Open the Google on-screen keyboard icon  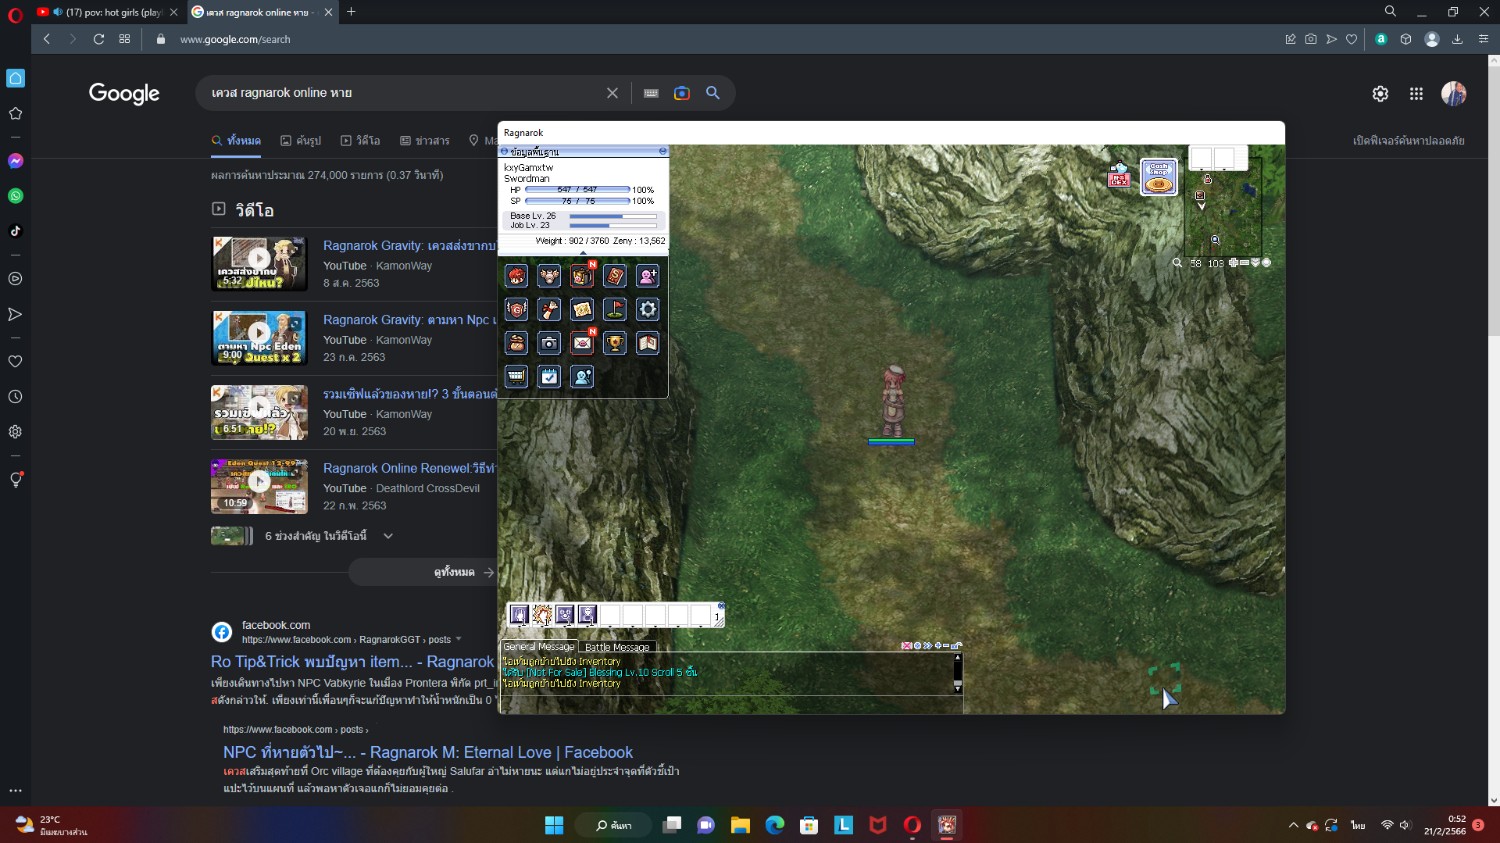651,93
